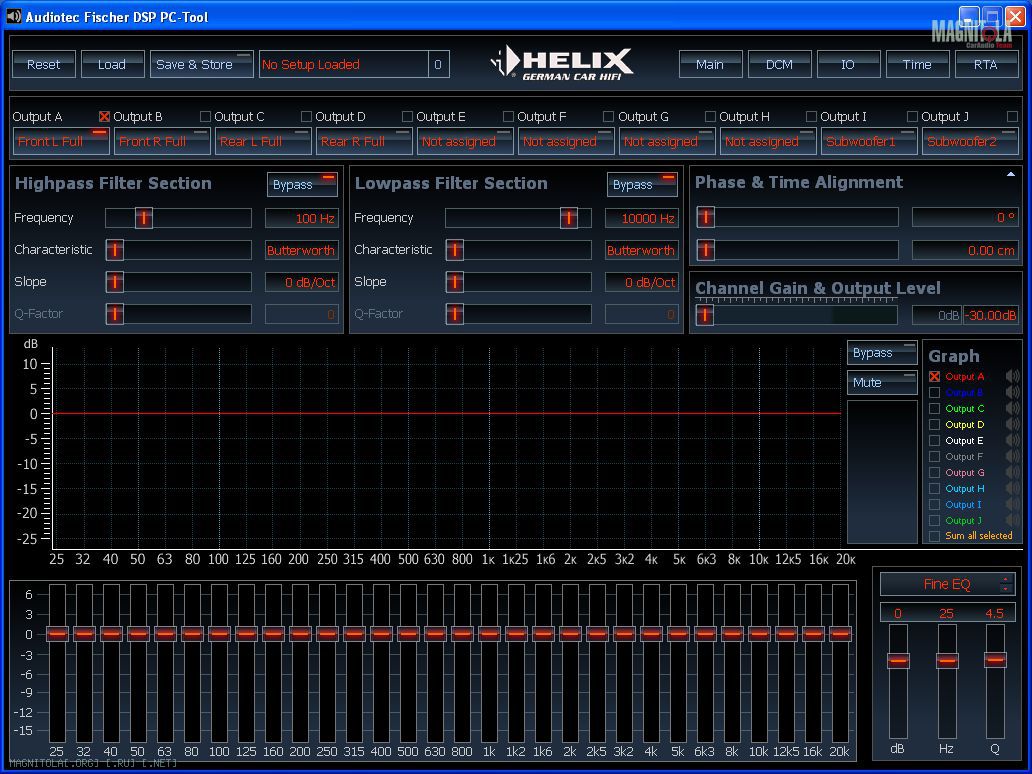Click the 100 Hz EQ band slider
This screenshot has width=1032, height=774.
(x=219, y=634)
